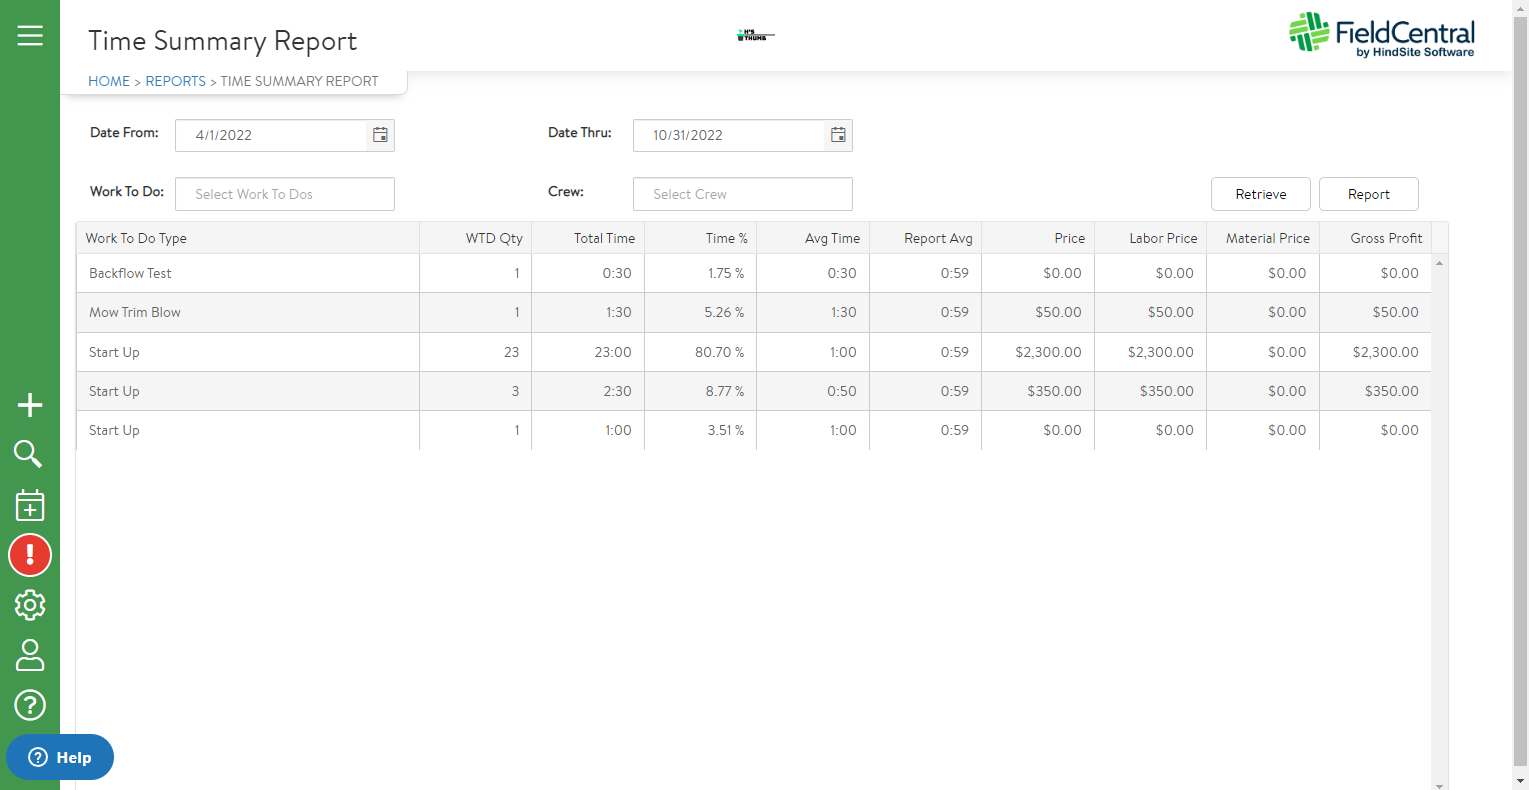Screen dimensions: 1529x790
Task: Open the scheduling calendar icon
Action: pyautogui.click(x=30, y=505)
